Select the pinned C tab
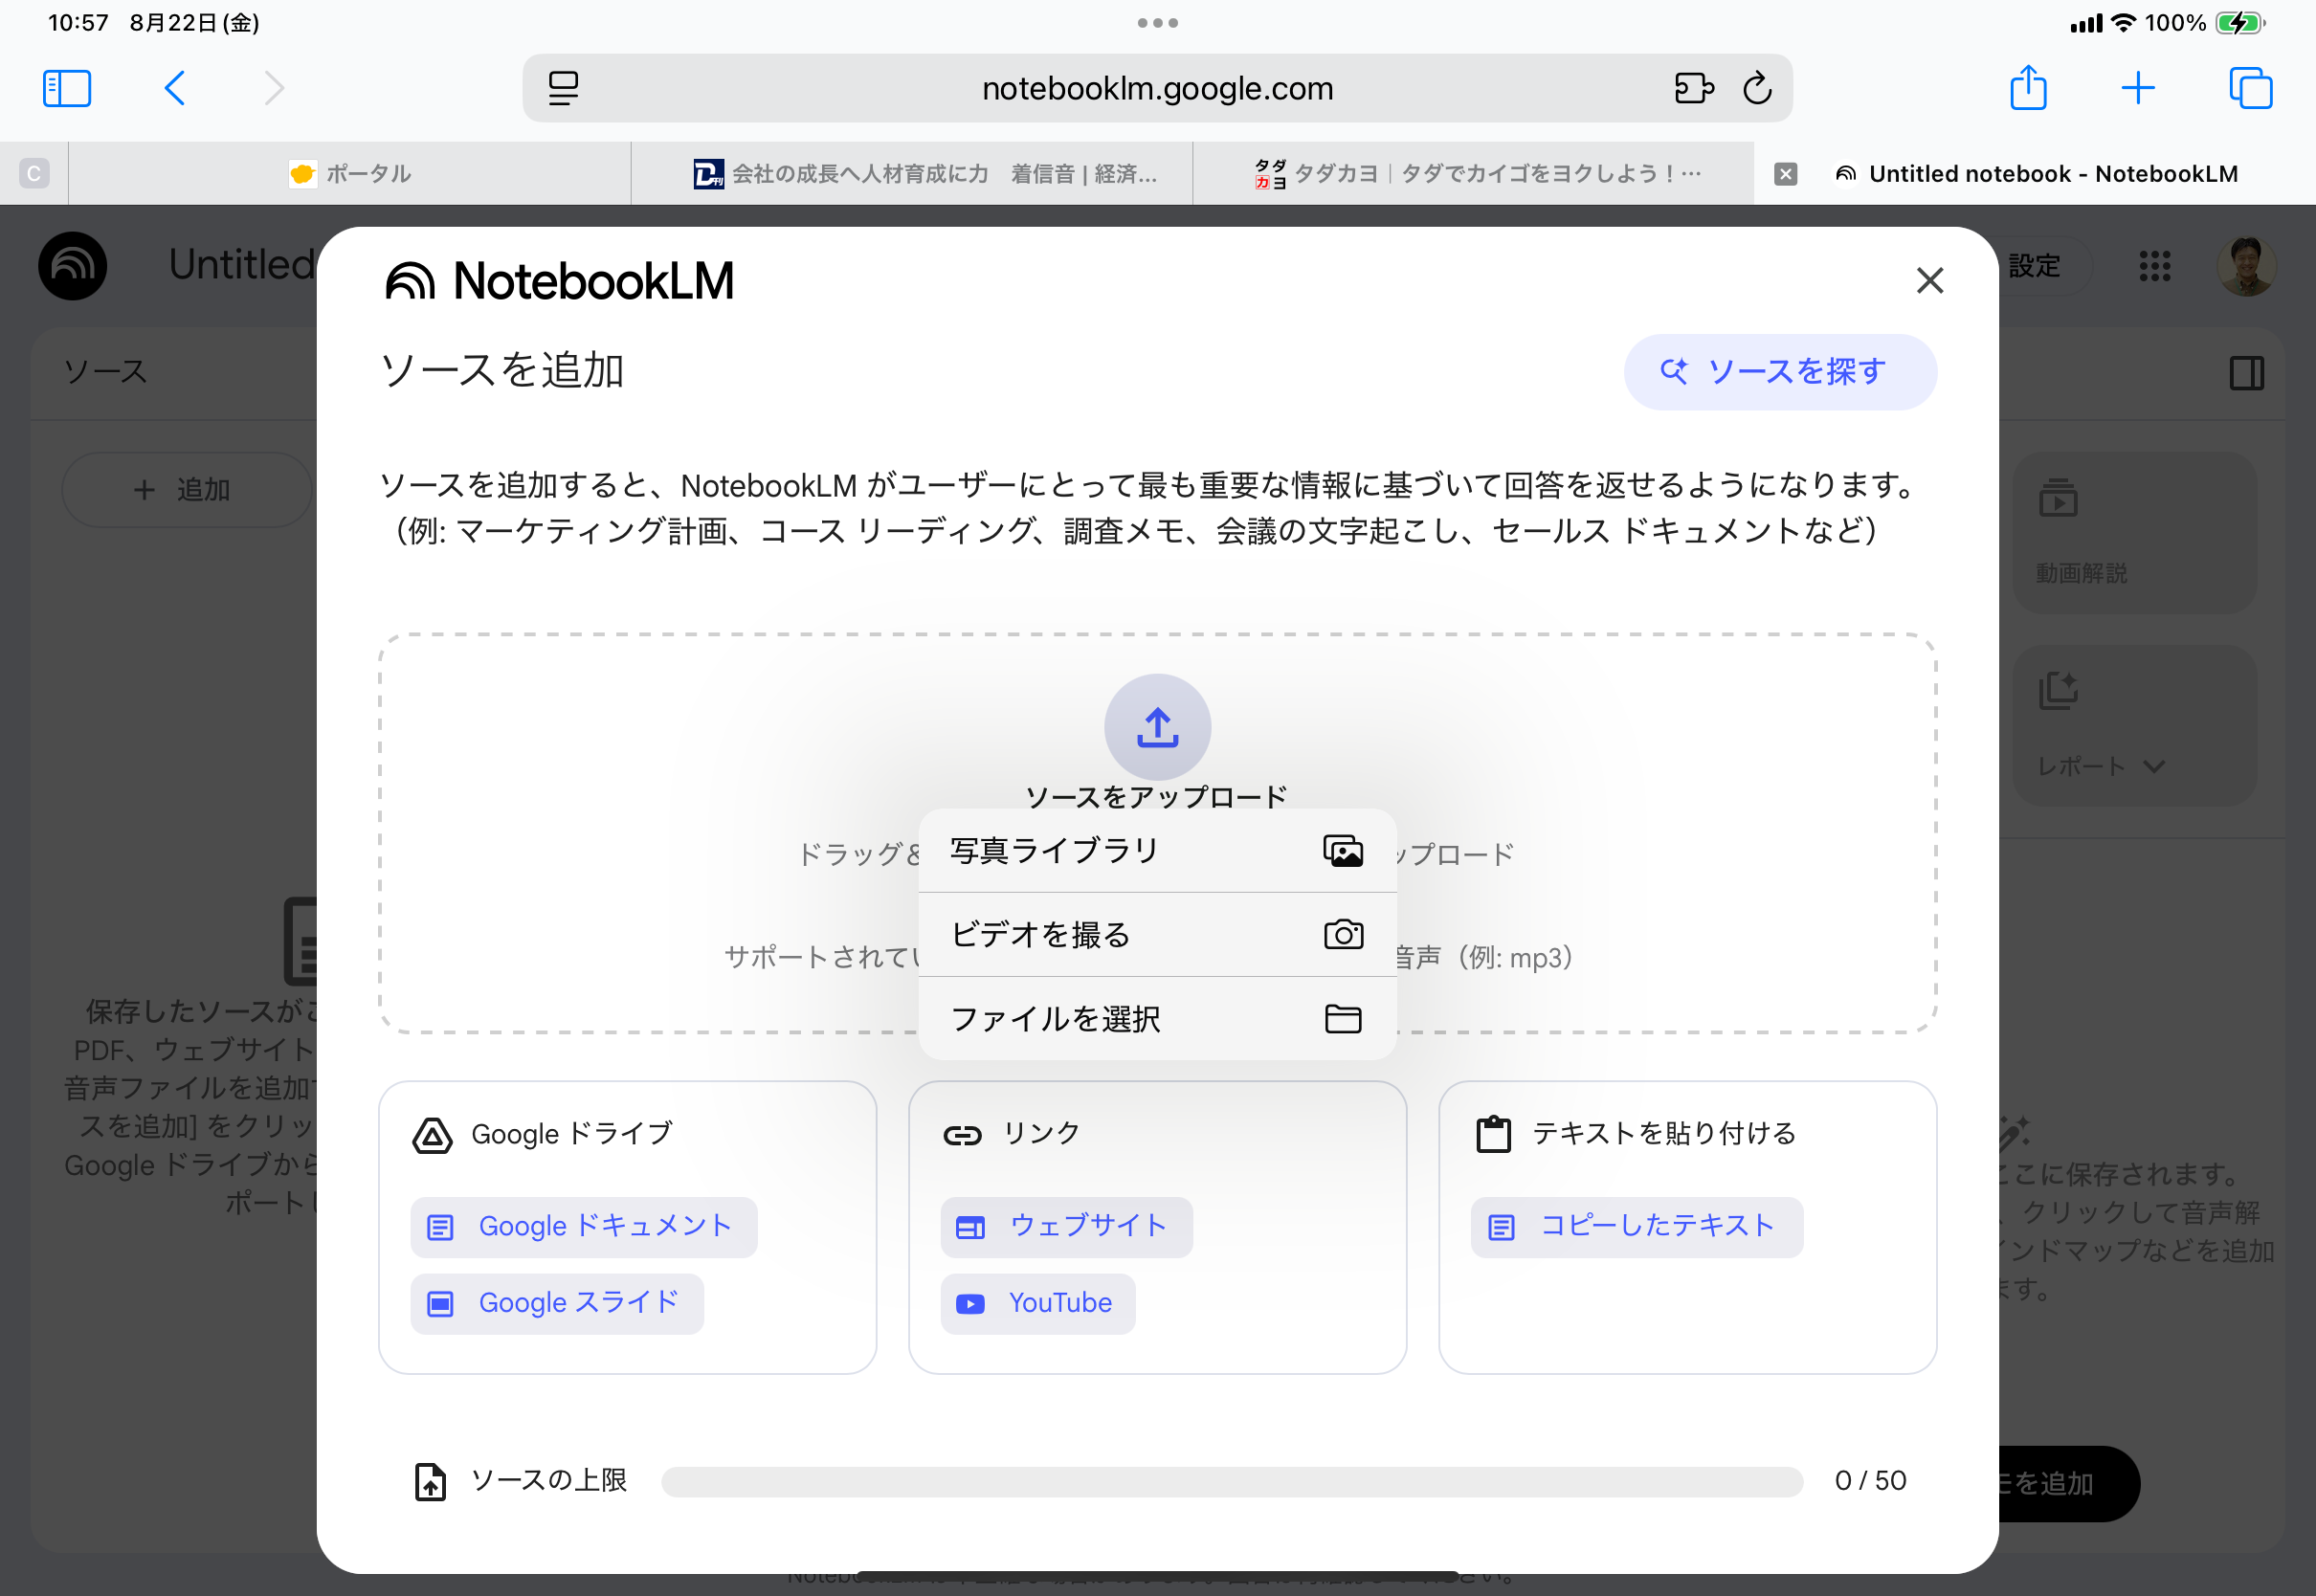Screen dimensions: 2316x1596 tap(34, 174)
